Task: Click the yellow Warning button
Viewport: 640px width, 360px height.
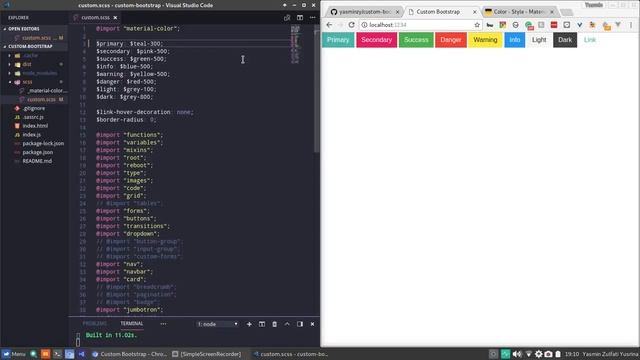Action: [x=485, y=40]
